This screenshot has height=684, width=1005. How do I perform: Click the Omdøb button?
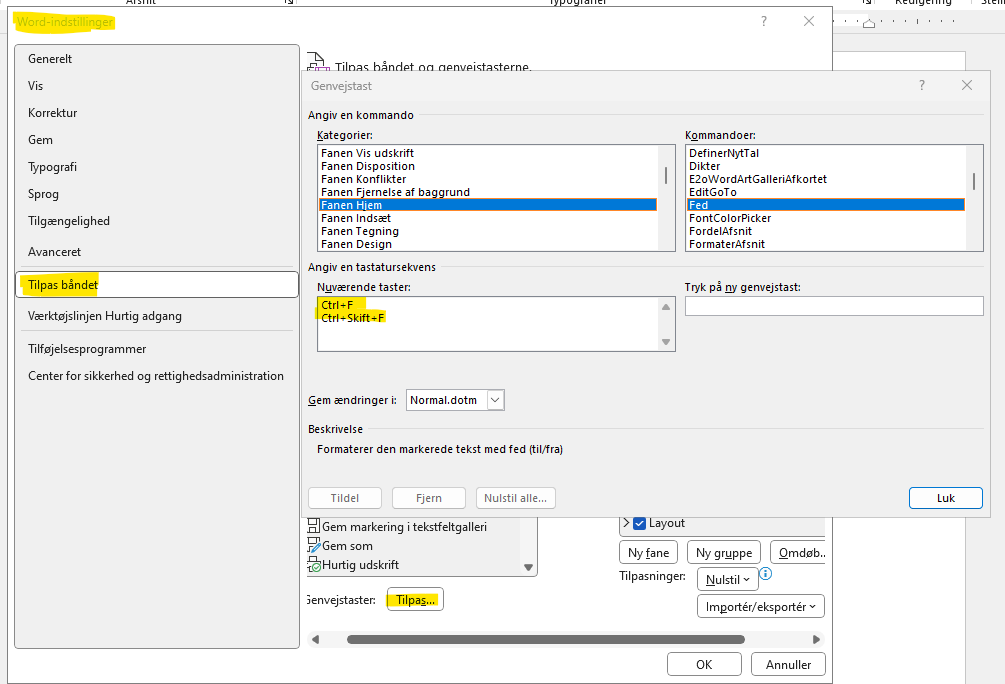[x=799, y=553]
